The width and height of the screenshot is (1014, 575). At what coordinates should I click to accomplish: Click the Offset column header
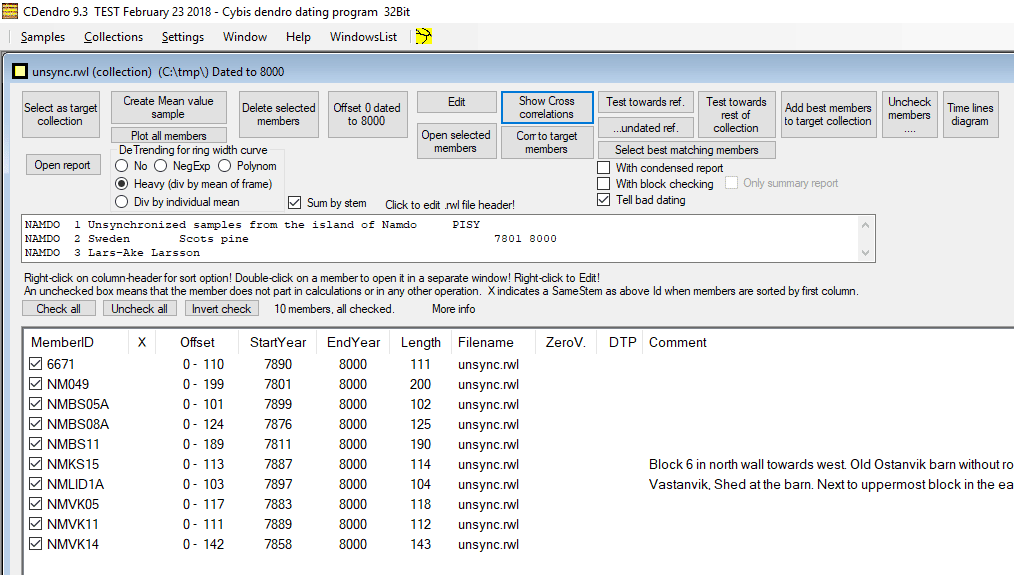point(197,342)
